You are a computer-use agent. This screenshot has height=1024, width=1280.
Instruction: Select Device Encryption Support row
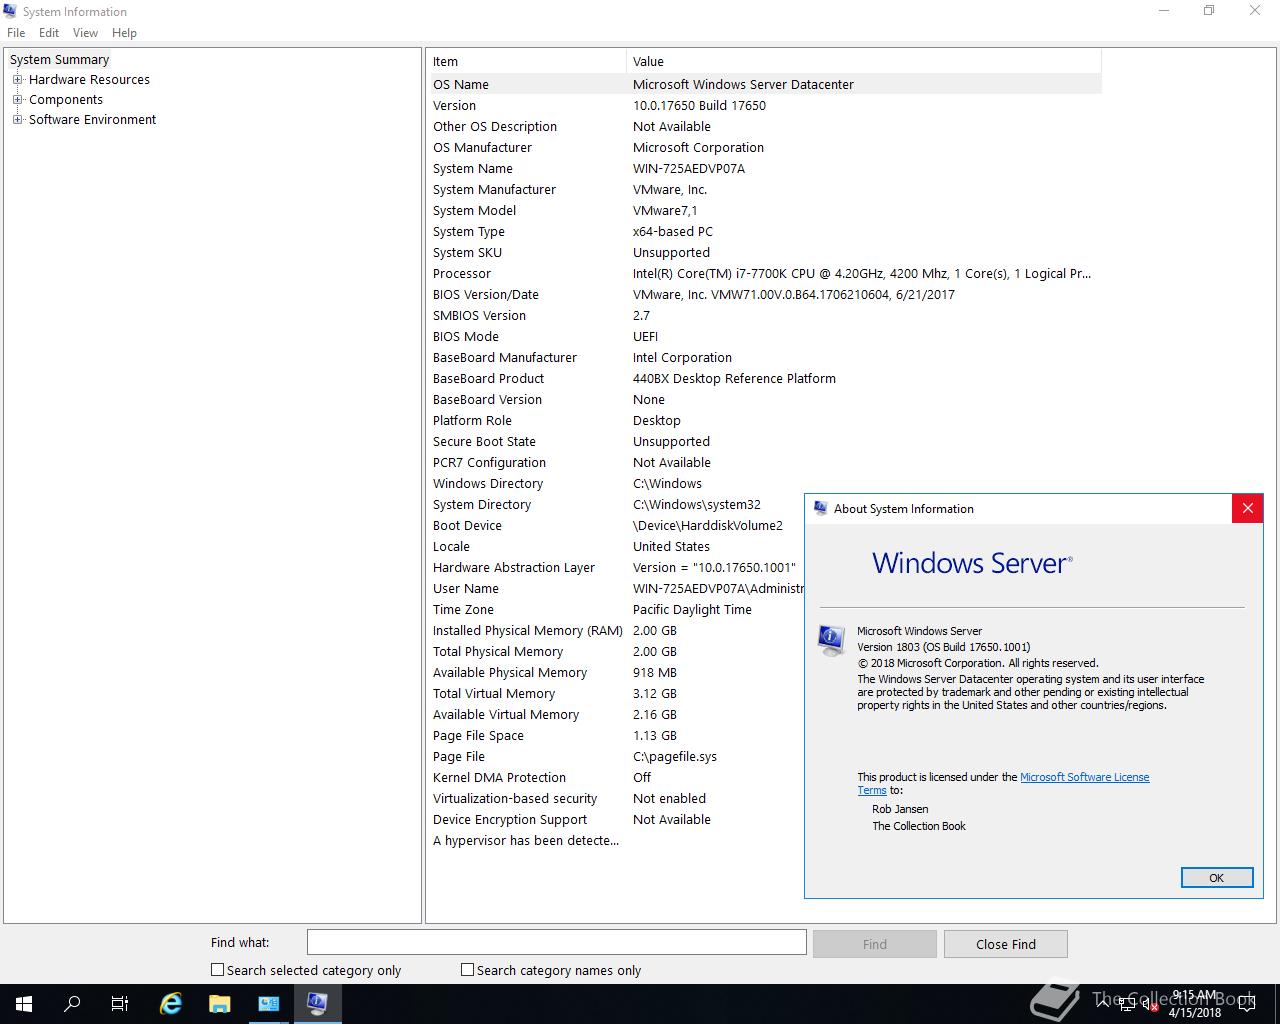tap(617, 819)
